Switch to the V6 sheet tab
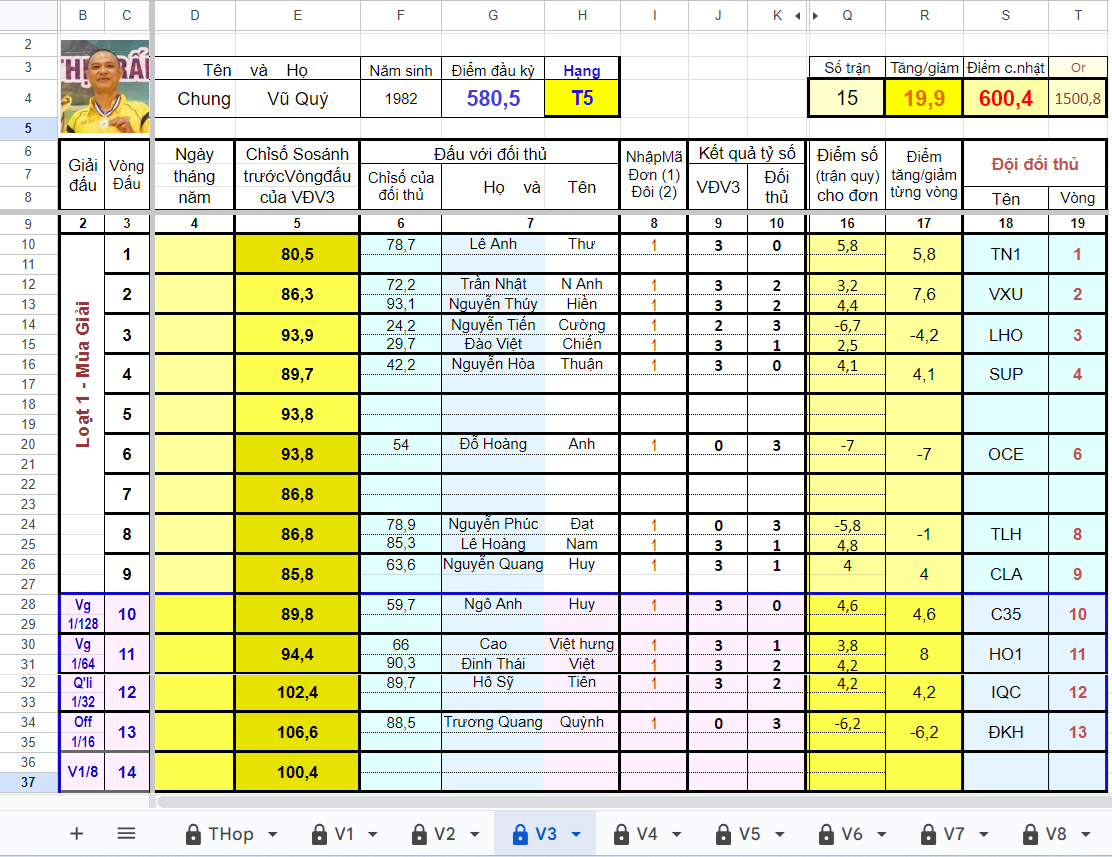The height and width of the screenshot is (857, 1112). pos(851,834)
